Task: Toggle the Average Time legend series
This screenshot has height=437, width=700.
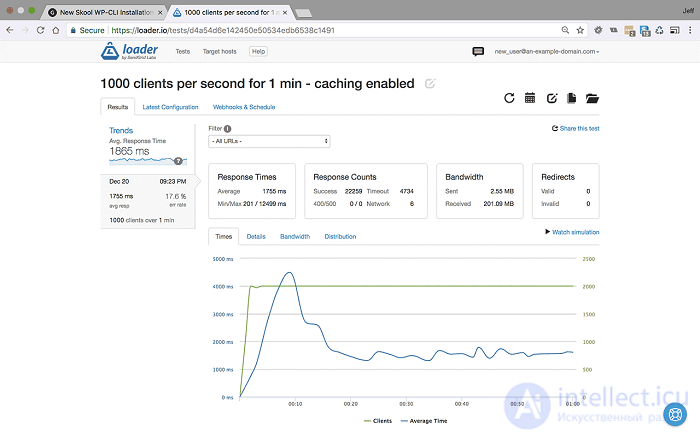Action: (424, 421)
